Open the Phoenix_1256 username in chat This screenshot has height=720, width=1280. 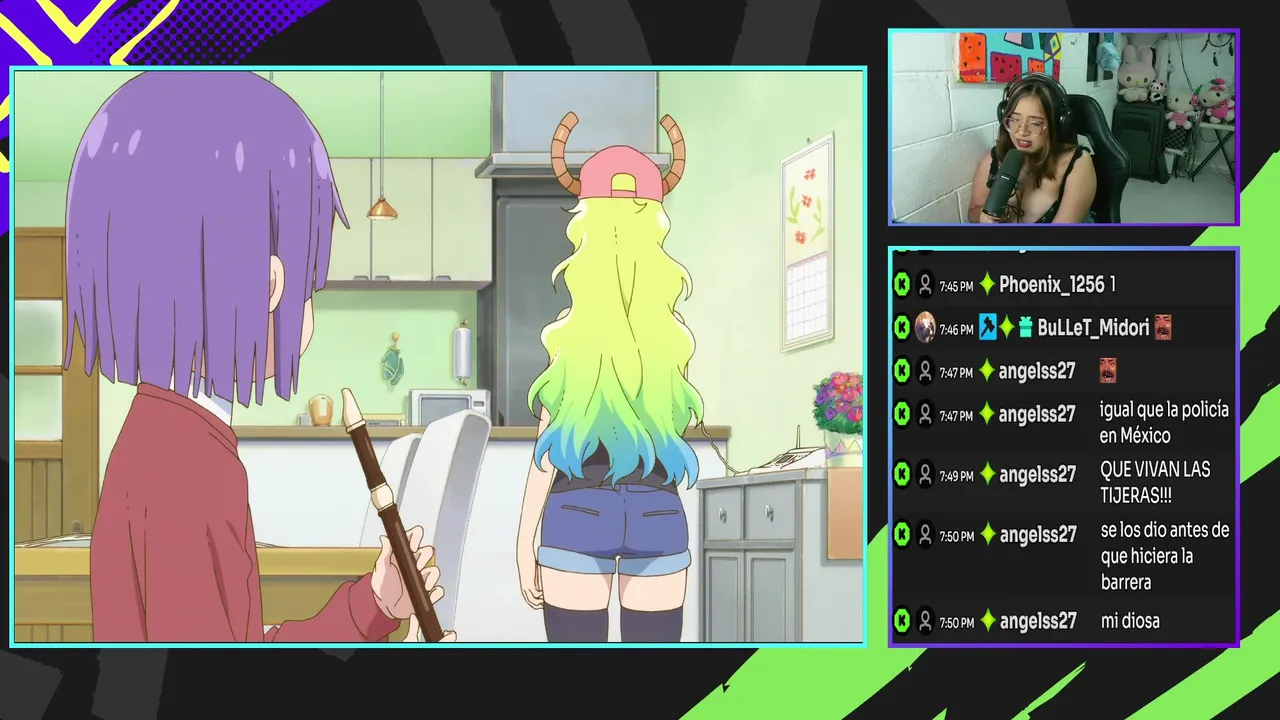point(1052,285)
